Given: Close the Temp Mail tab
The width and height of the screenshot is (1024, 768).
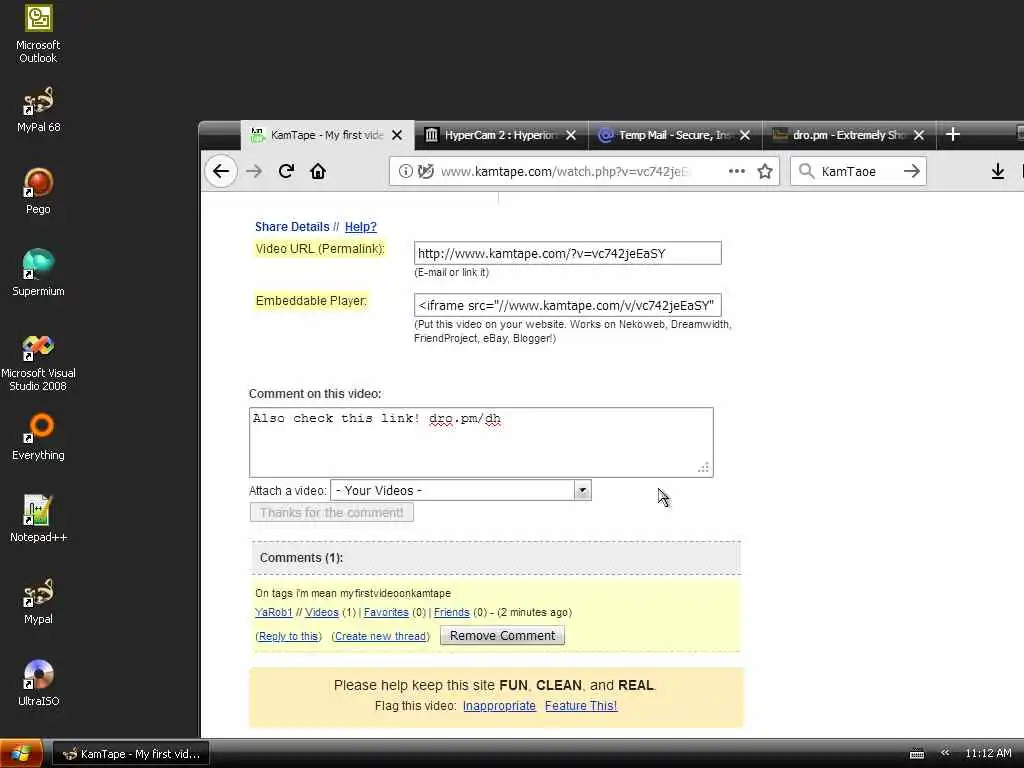Looking at the screenshot, I should pyautogui.click(x=744, y=135).
